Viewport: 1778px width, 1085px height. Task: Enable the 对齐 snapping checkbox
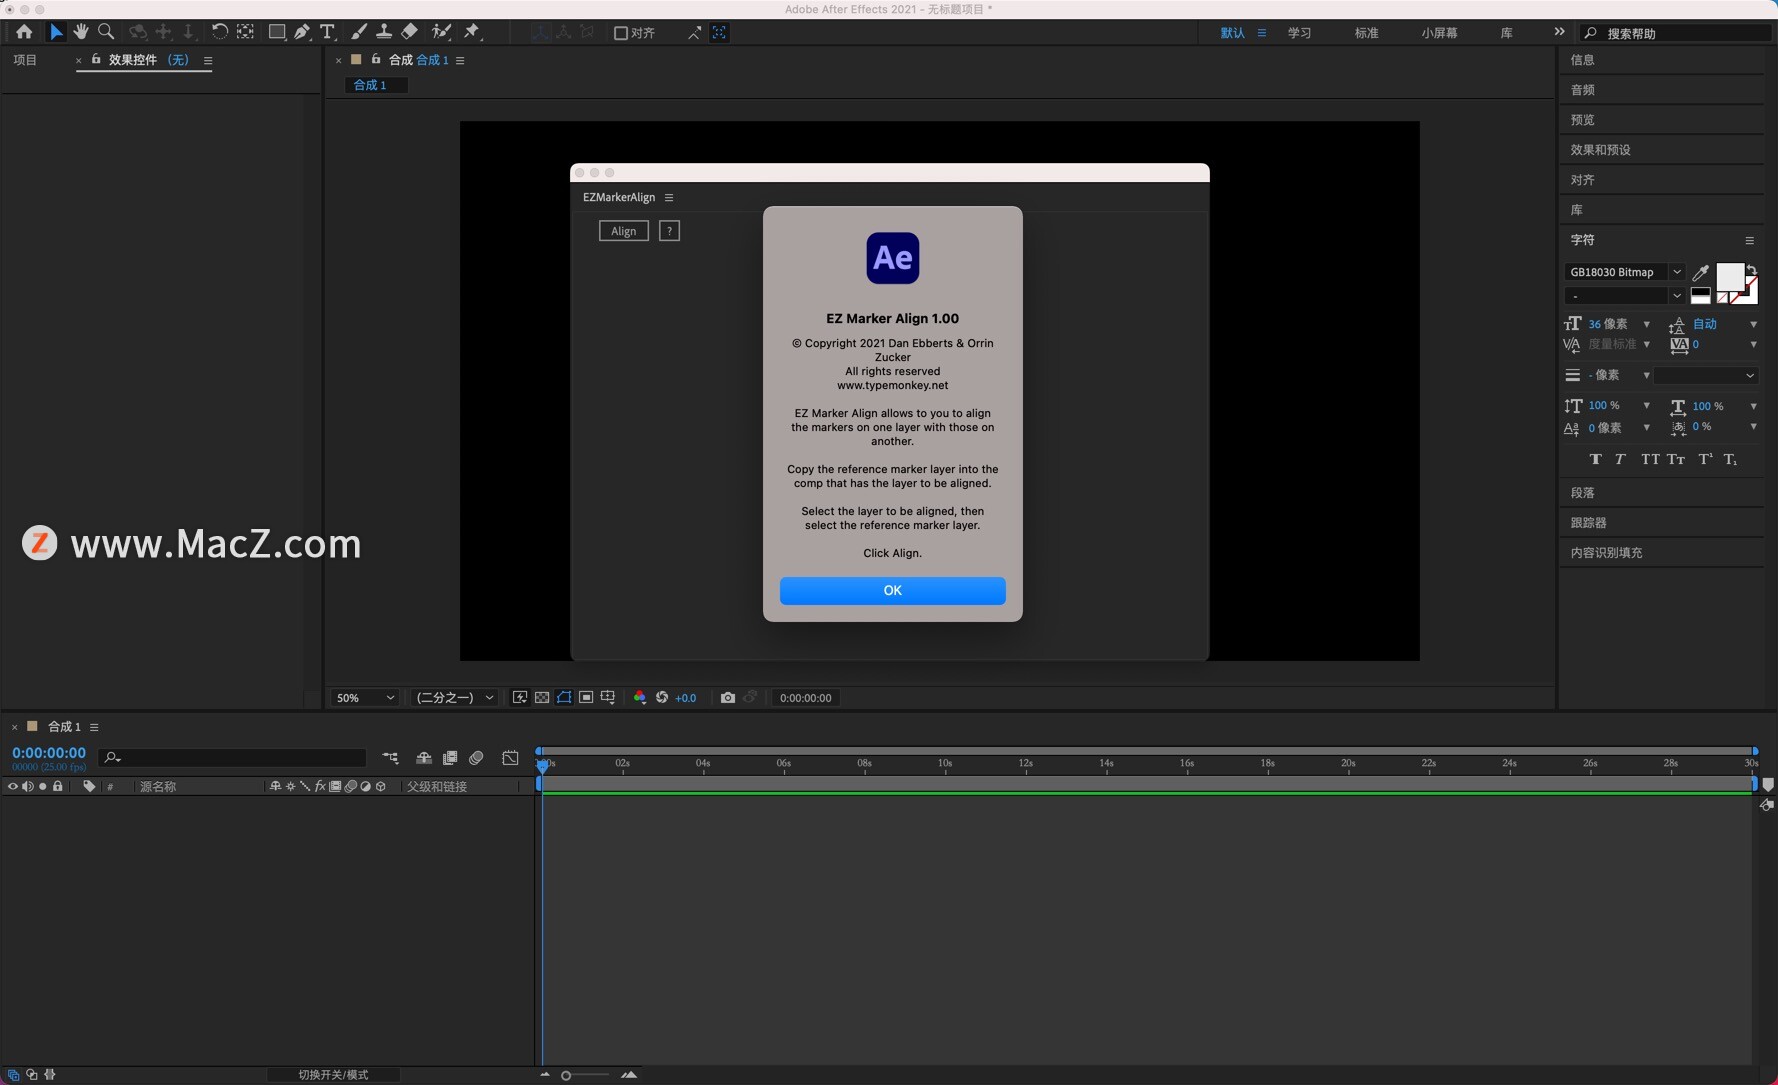620,33
